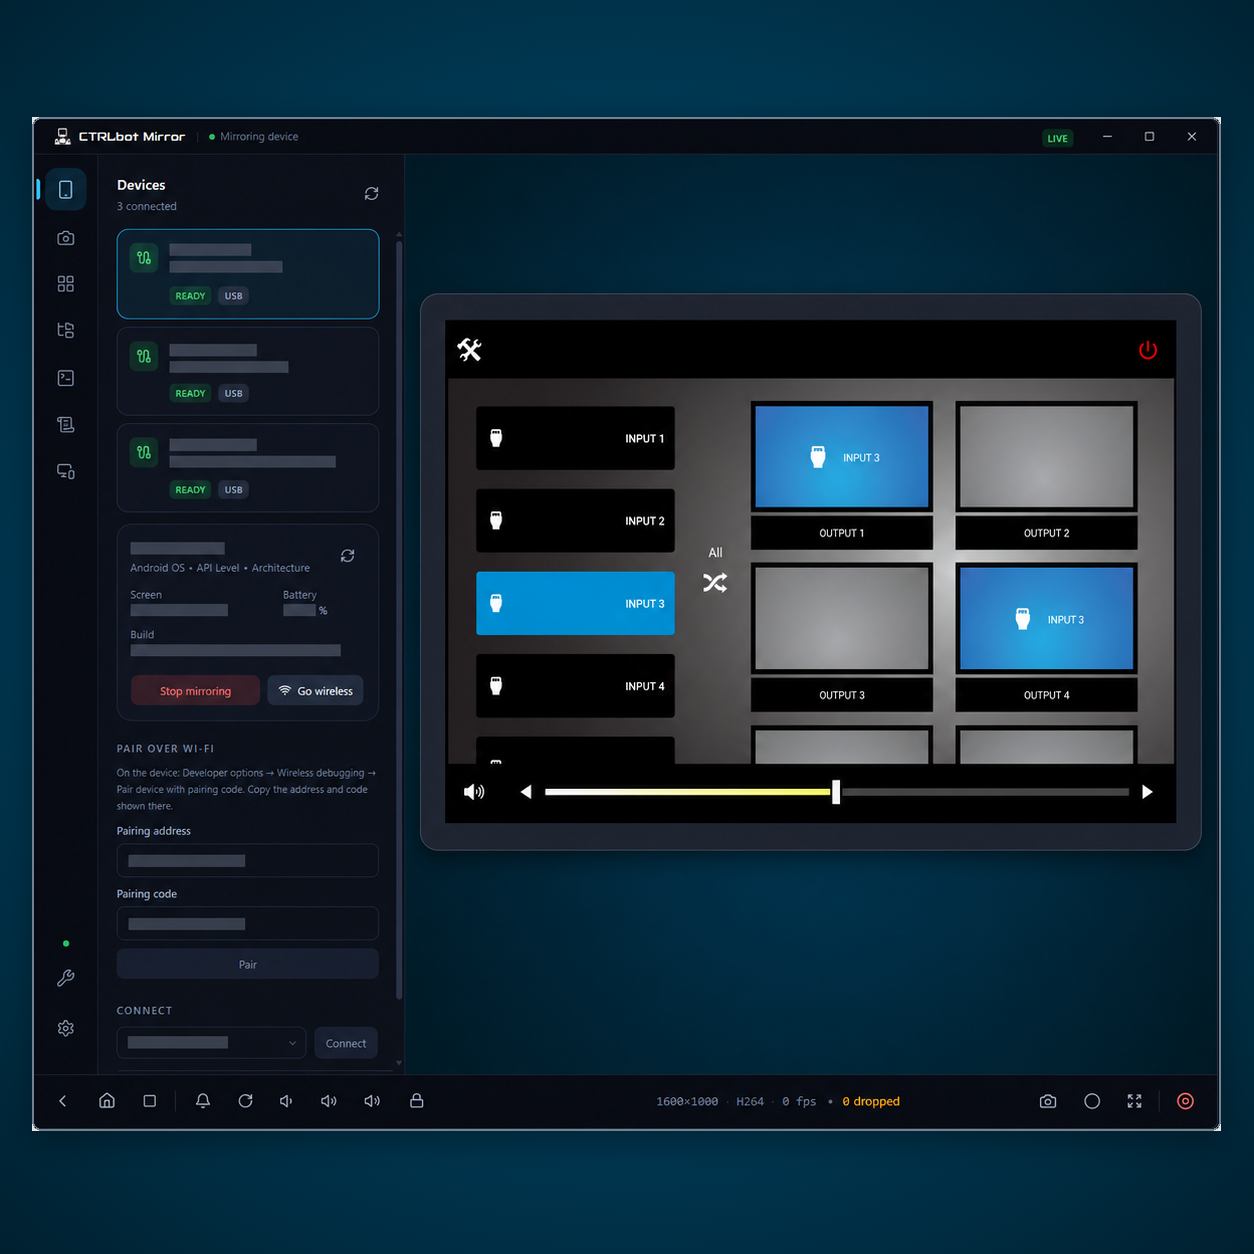Open notifications with the bell icon
Screen dimensions: 1254x1254
(x=203, y=1101)
